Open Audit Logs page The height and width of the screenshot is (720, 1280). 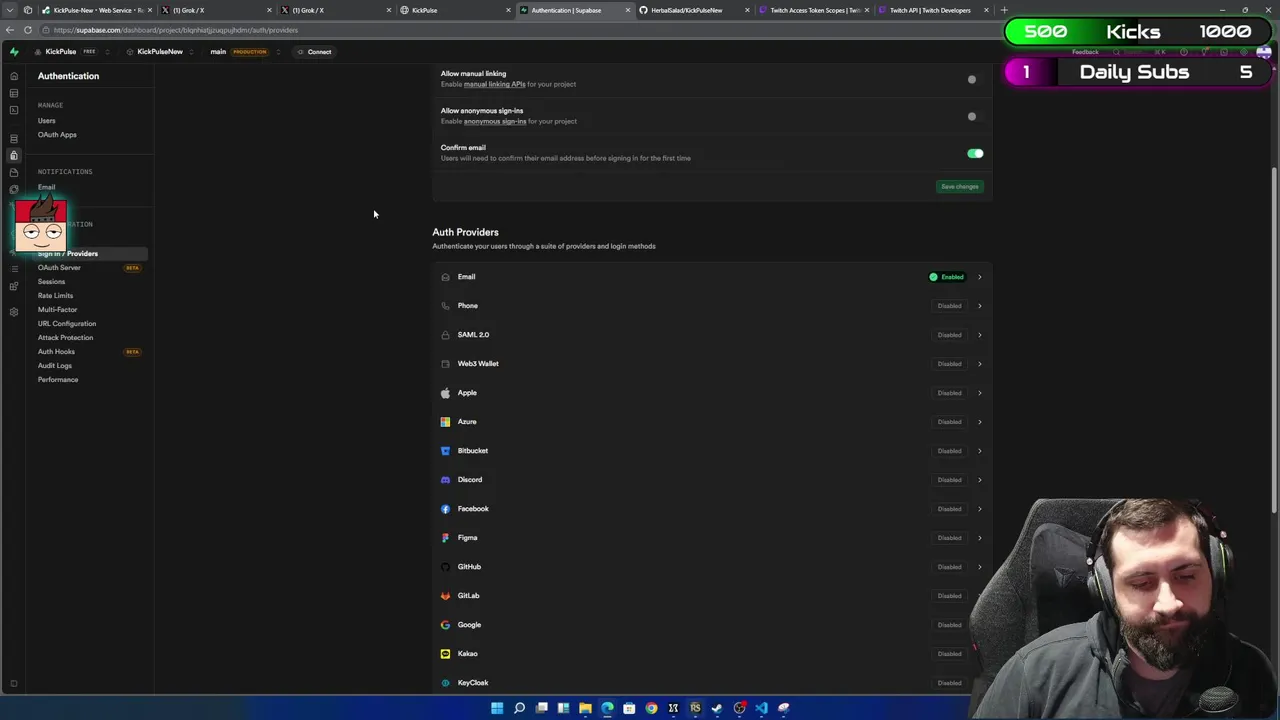tap(55, 366)
